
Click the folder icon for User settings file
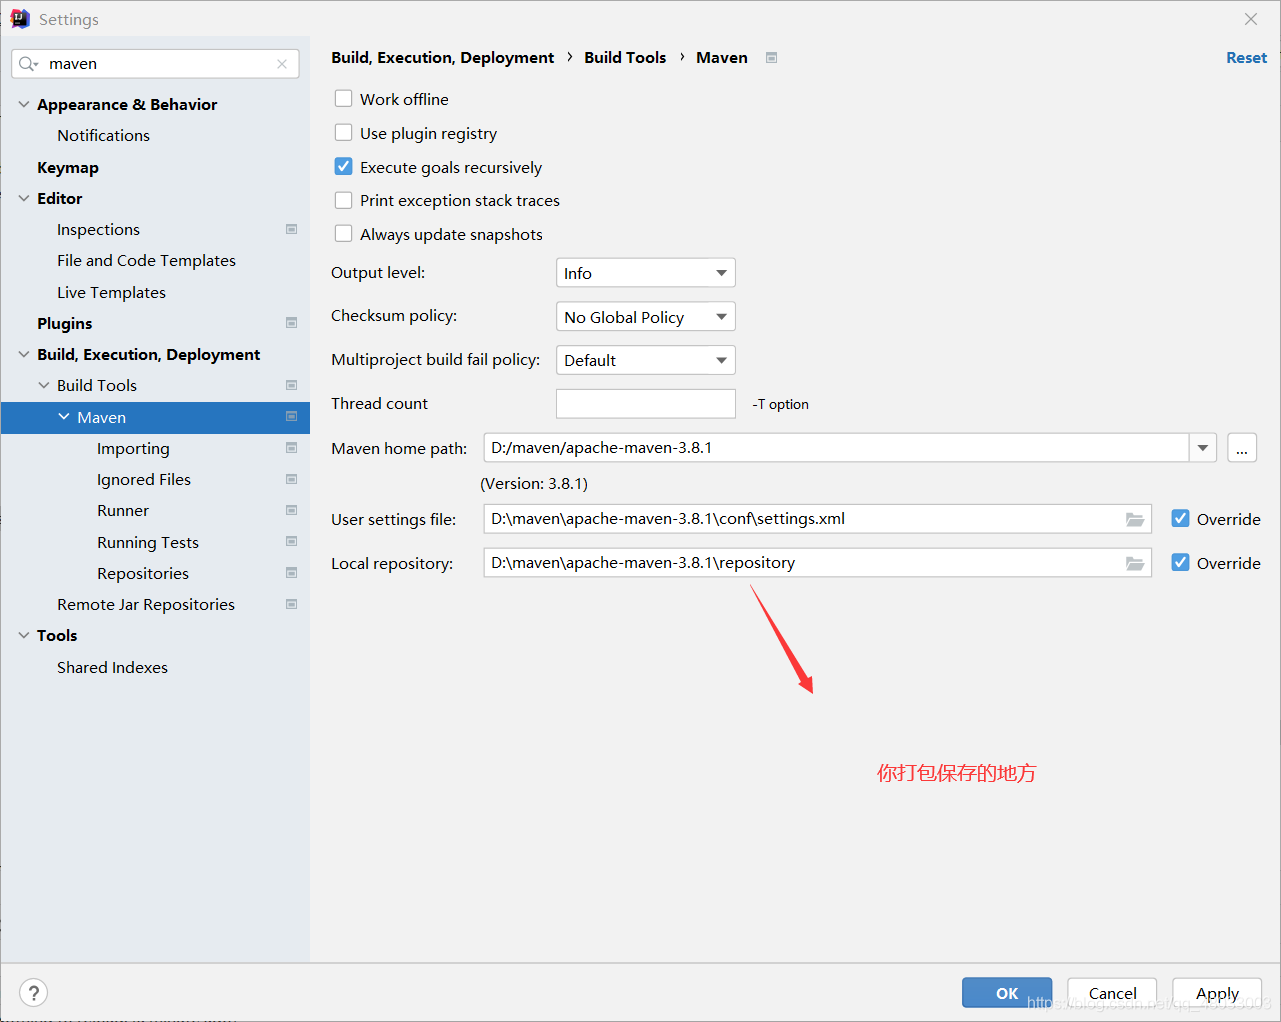[x=1134, y=519]
